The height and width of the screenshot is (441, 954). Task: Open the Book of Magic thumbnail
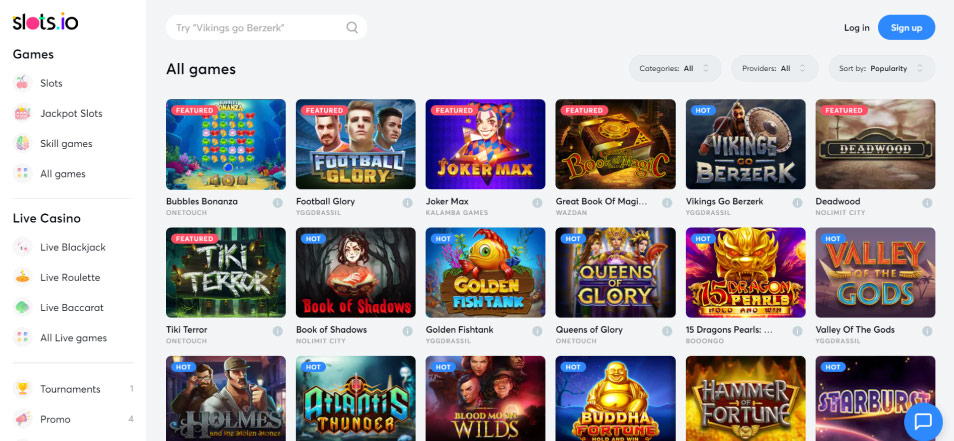[615, 144]
